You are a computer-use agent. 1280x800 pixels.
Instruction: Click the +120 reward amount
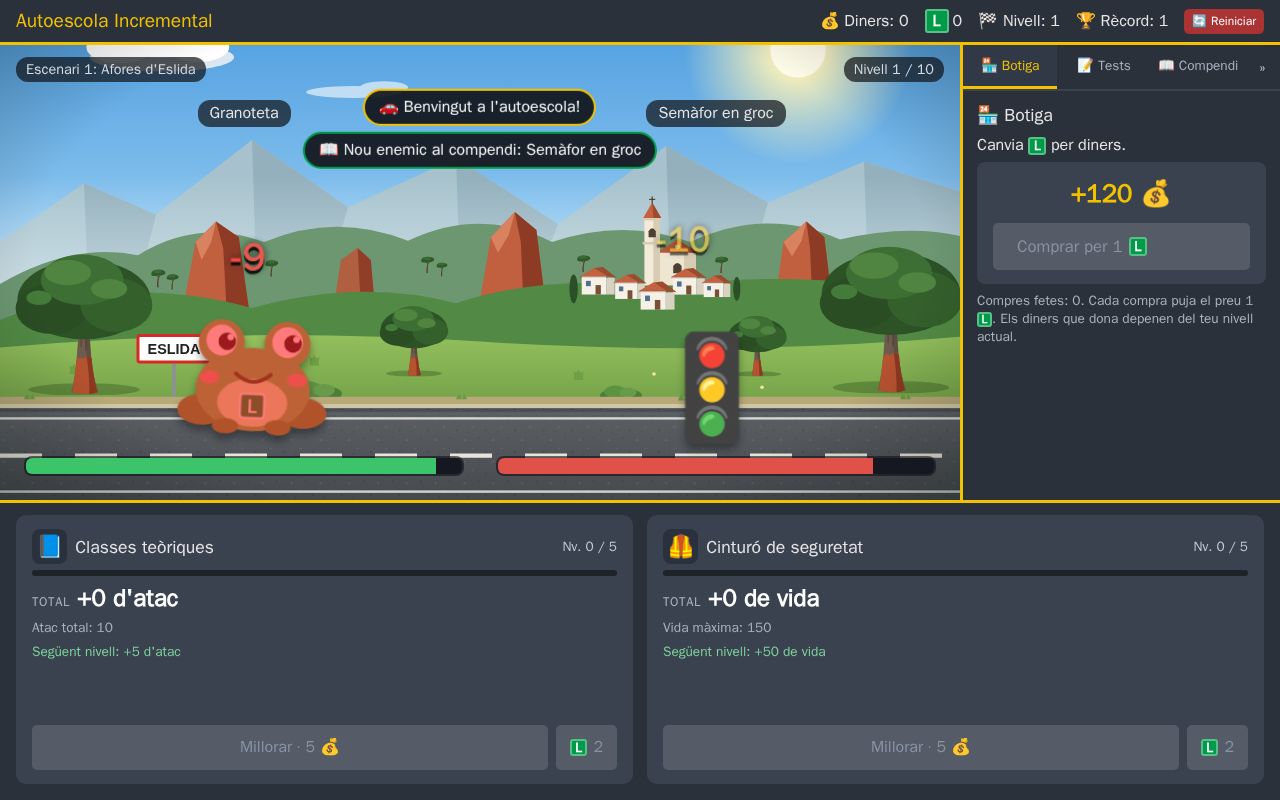pos(1101,194)
